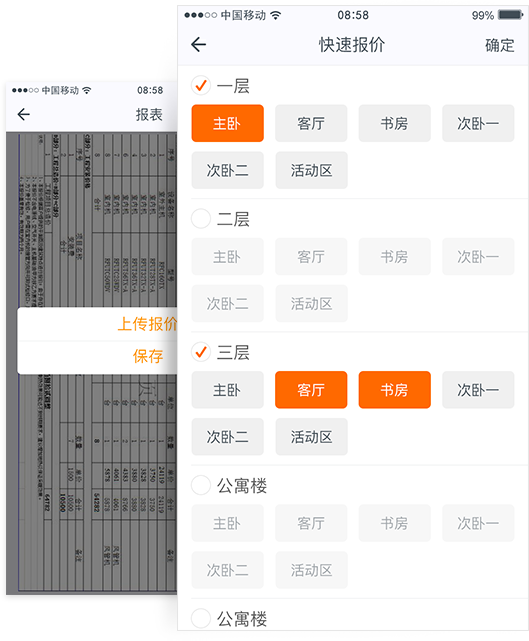
Task: Select 活动区 under 一层
Action: pyautogui.click(x=312, y=170)
